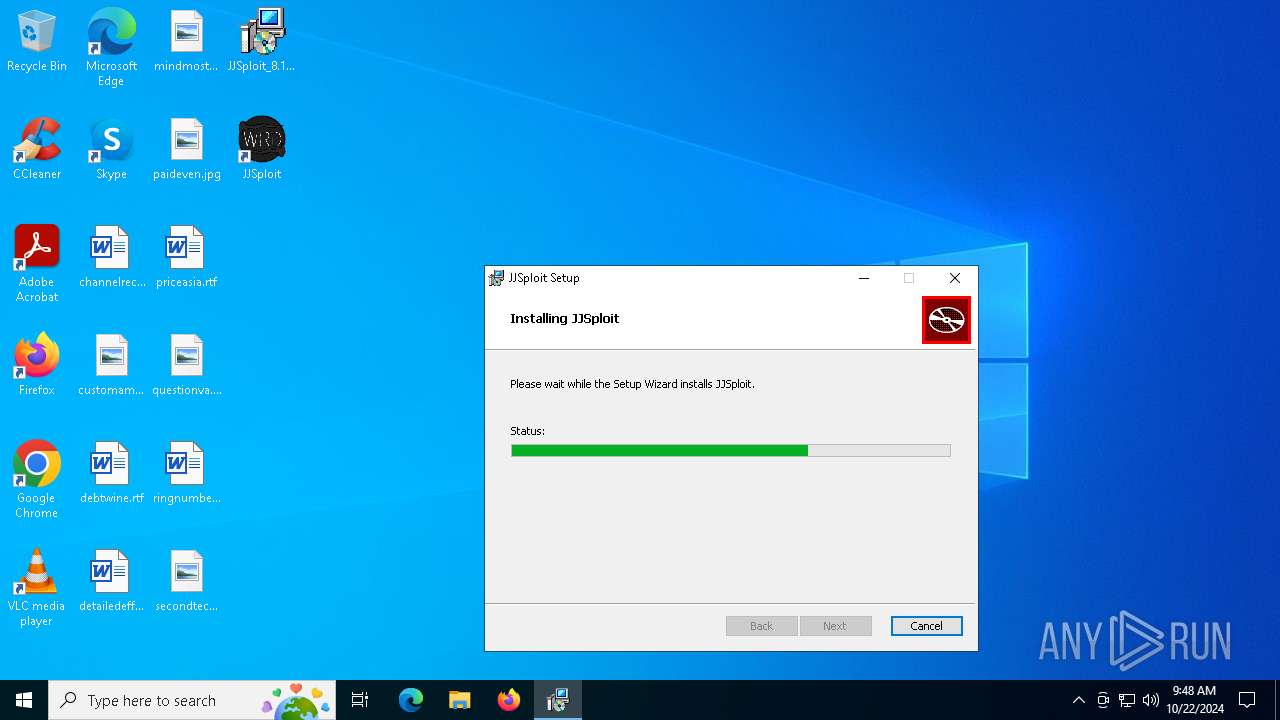Launch Edge from the taskbar
The height and width of the screenshot is (720, 1280).
[x=411, y=700]
